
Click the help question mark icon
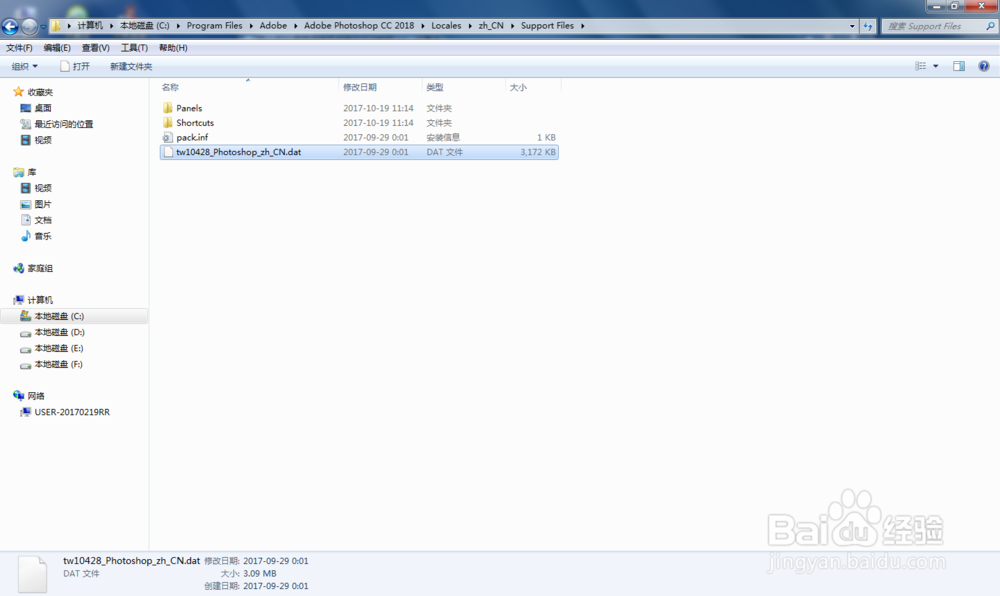[x=984, y=66]
